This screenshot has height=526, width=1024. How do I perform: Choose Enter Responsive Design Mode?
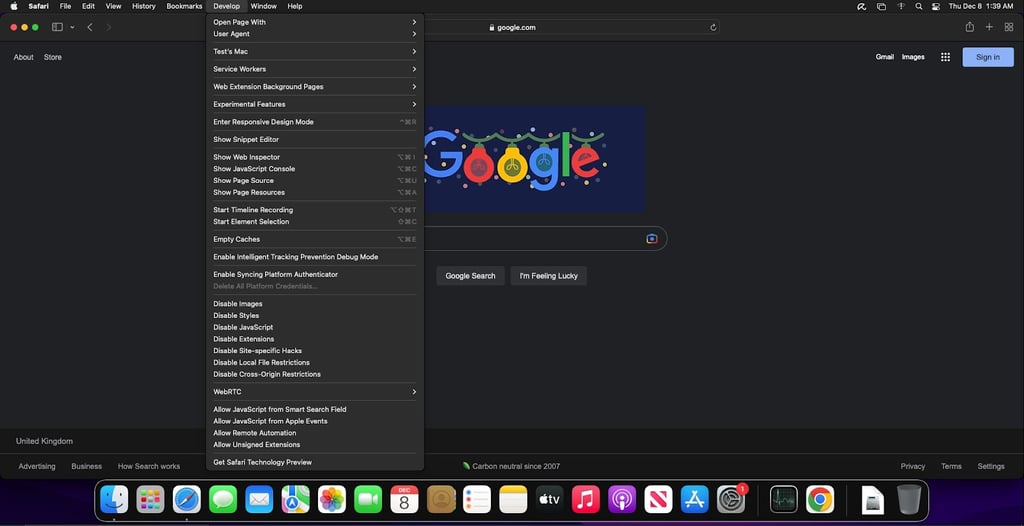pyautogui.click(x=315, y=122)
